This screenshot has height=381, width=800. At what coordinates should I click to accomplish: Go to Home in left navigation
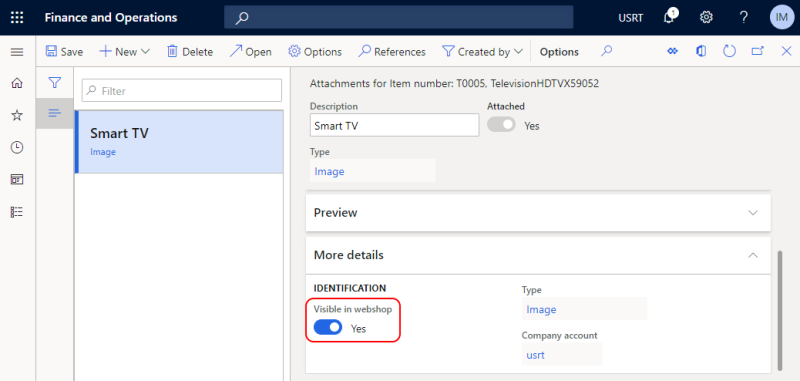[17, 83]
